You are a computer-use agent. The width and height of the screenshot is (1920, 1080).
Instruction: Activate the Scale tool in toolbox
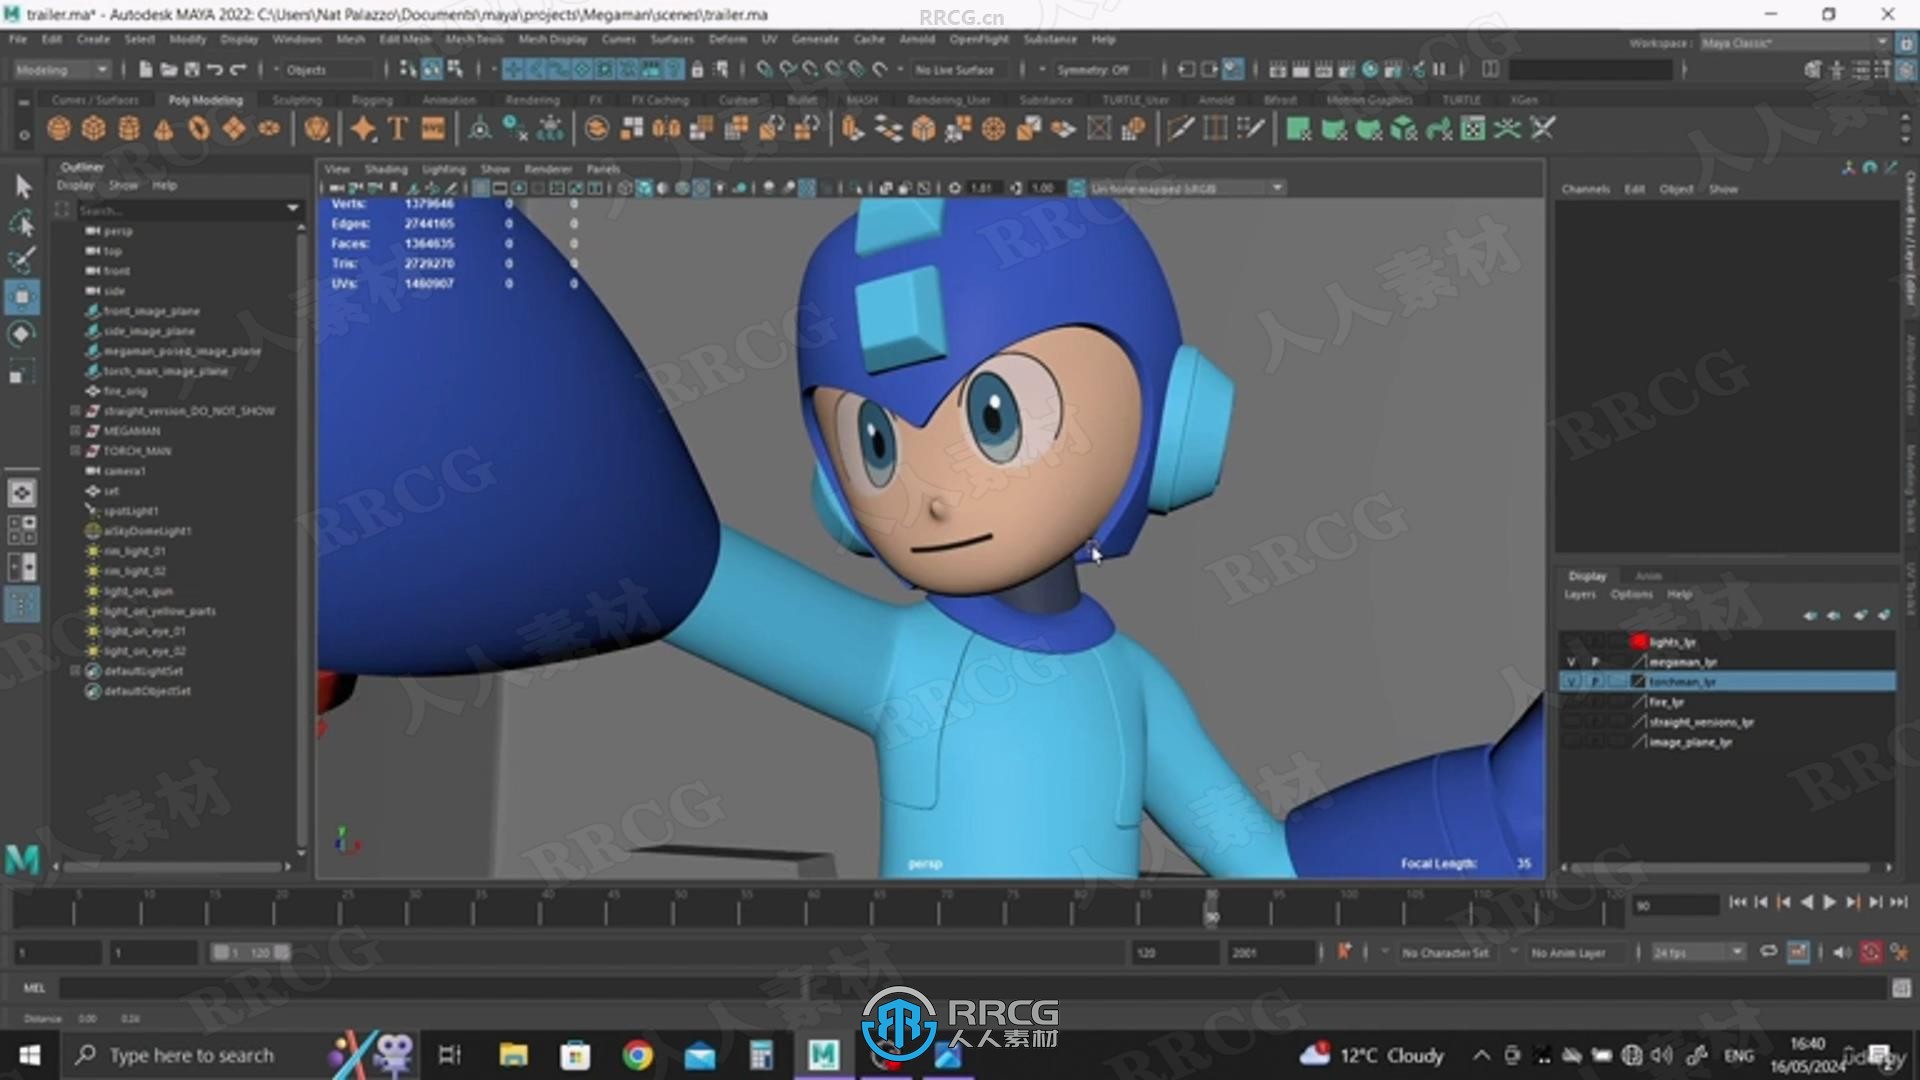(x=23, y=372)
